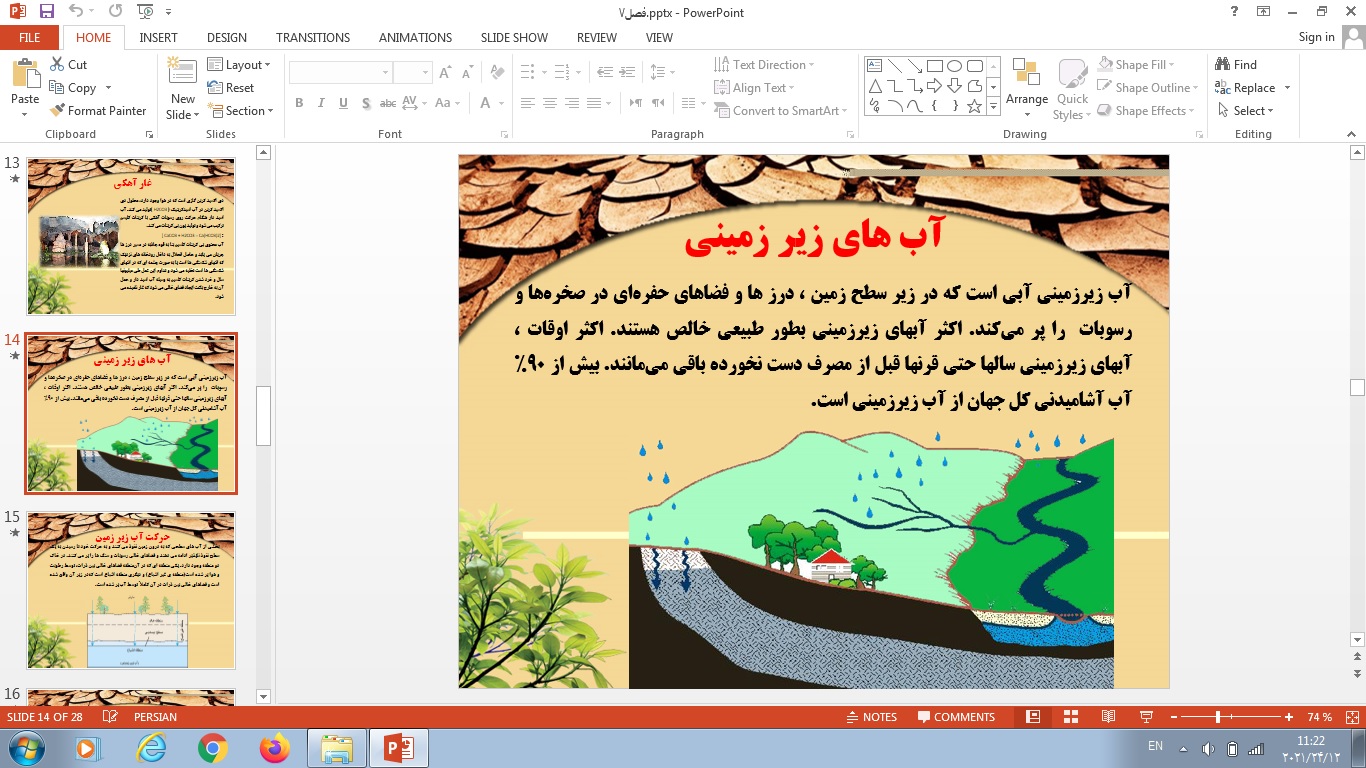Expand the Layout dropdown

pyautogui.click(x=239, y=65)
